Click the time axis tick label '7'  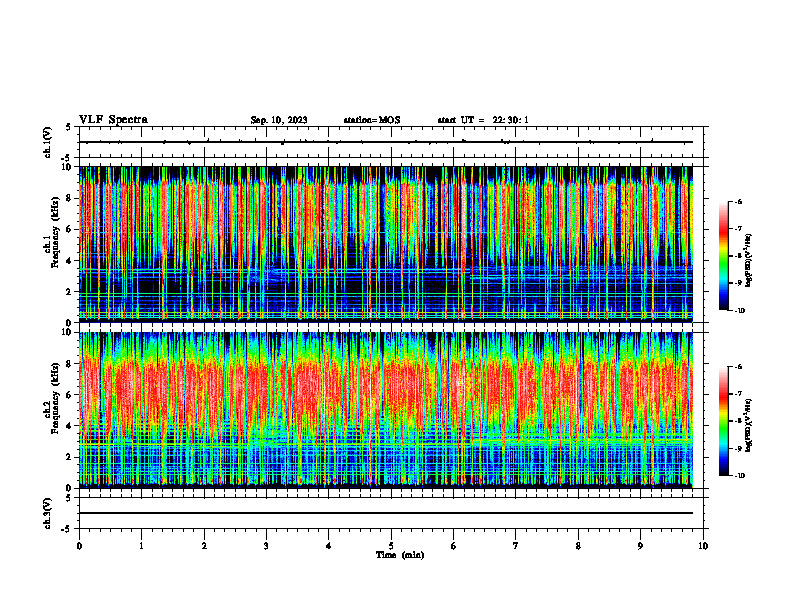(x=516, y=546)
